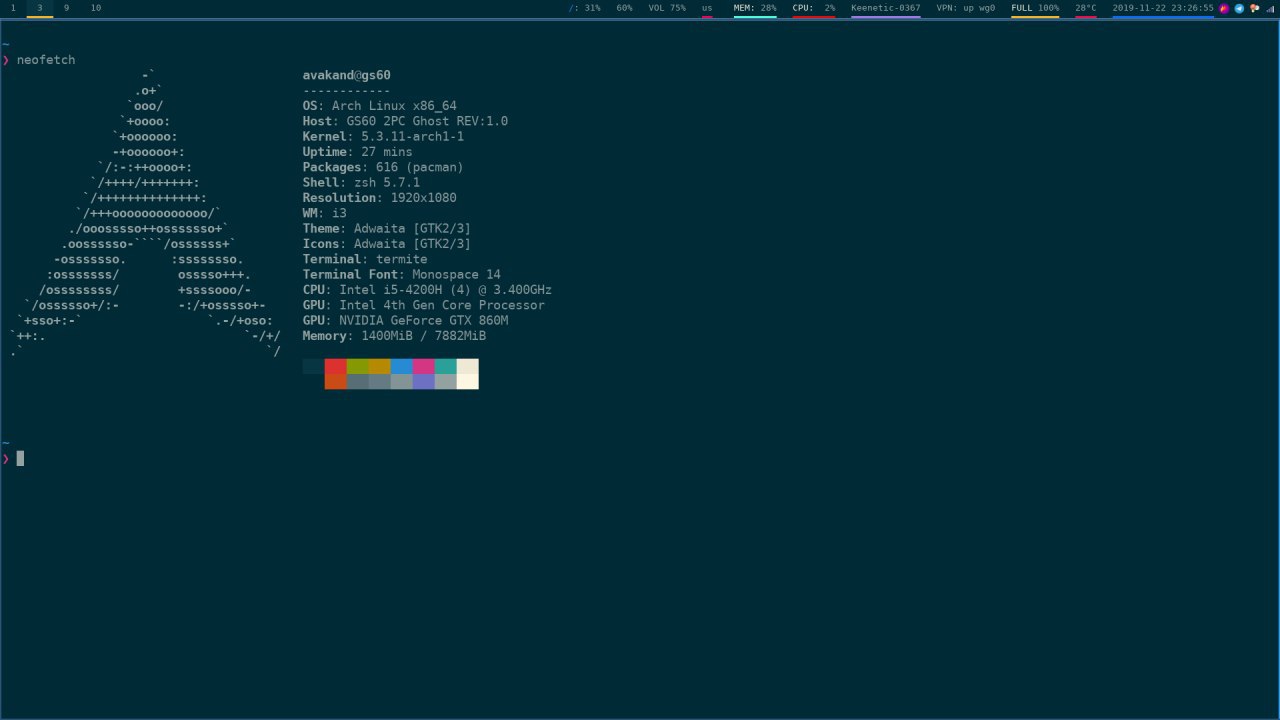Click the avakand@gs60 title line
This screenshot has height=720, width=1280.
click(347, 75)
